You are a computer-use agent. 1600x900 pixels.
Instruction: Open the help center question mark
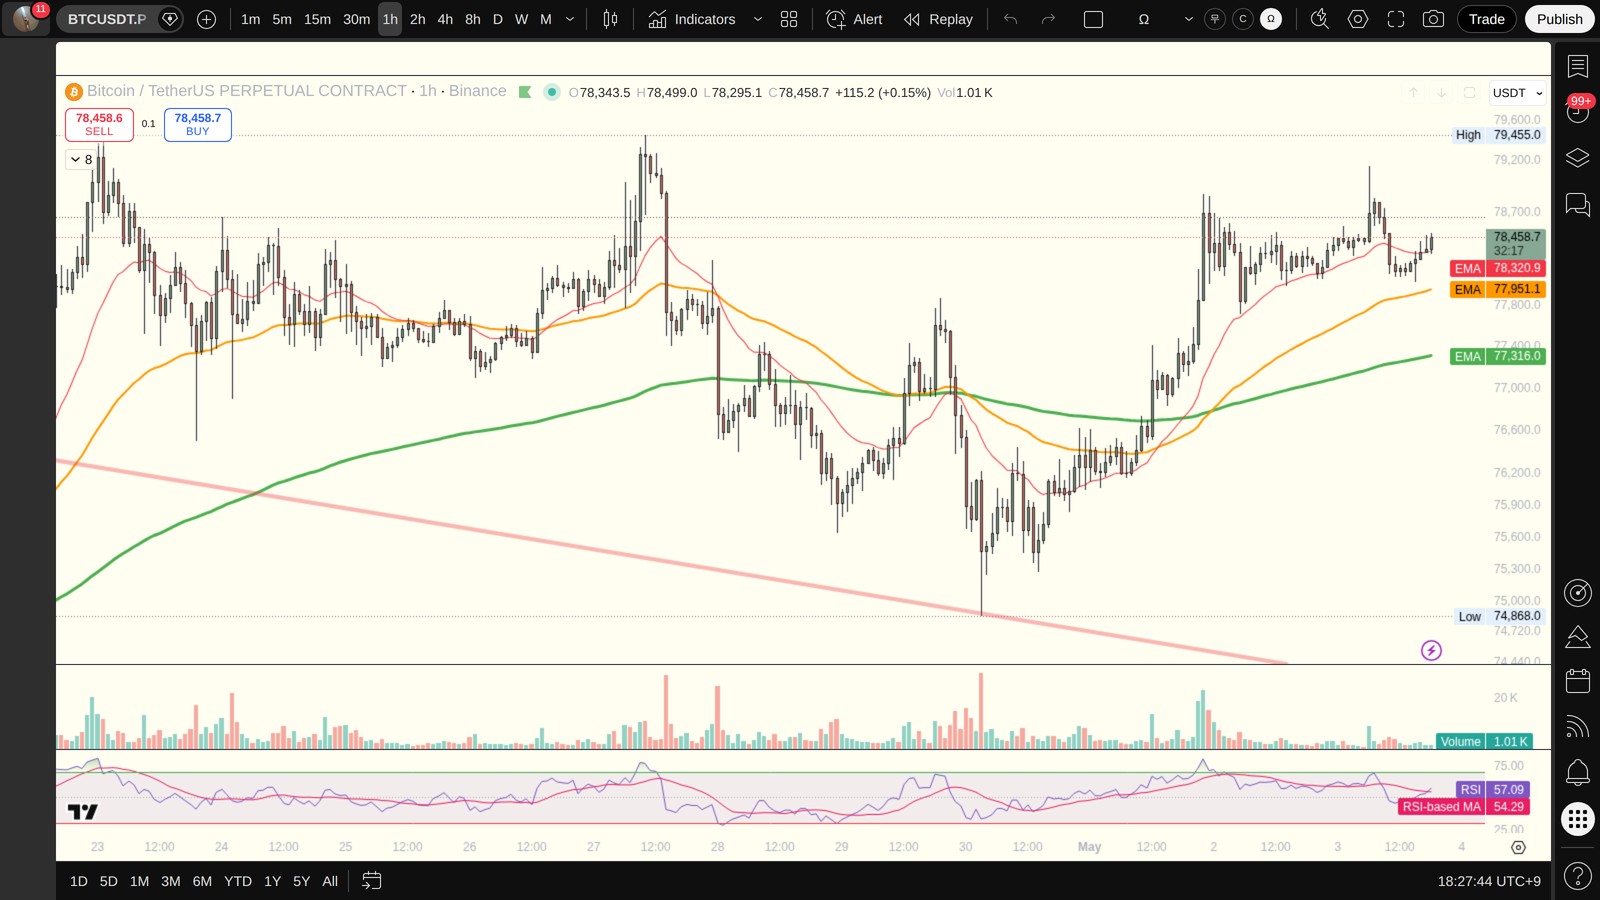[x=1578, y=877]
